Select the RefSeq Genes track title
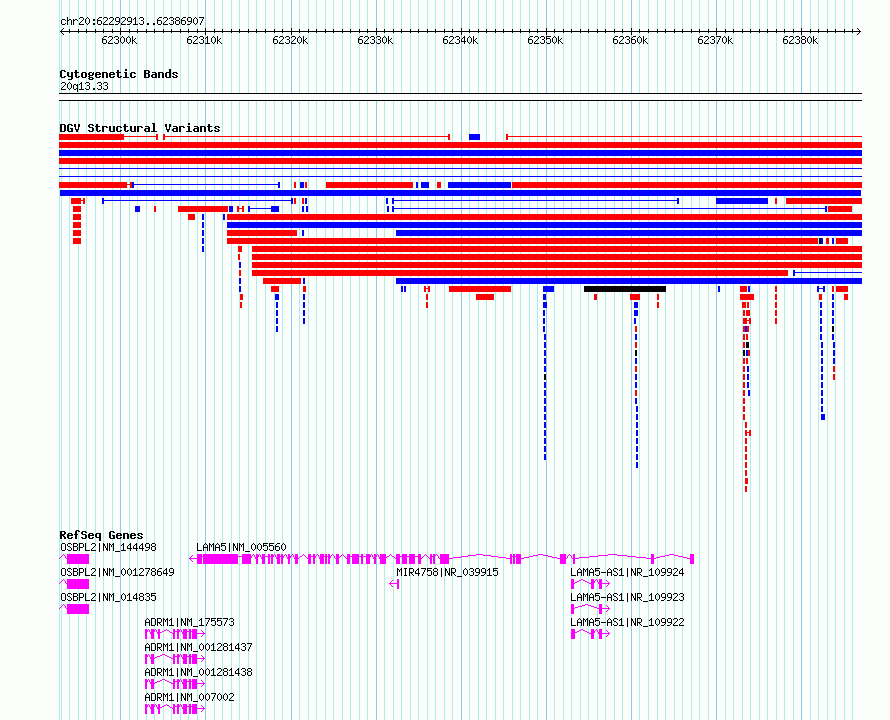Image resolution: width=890 pixels, height=720 pixels. tap(101, 535)
